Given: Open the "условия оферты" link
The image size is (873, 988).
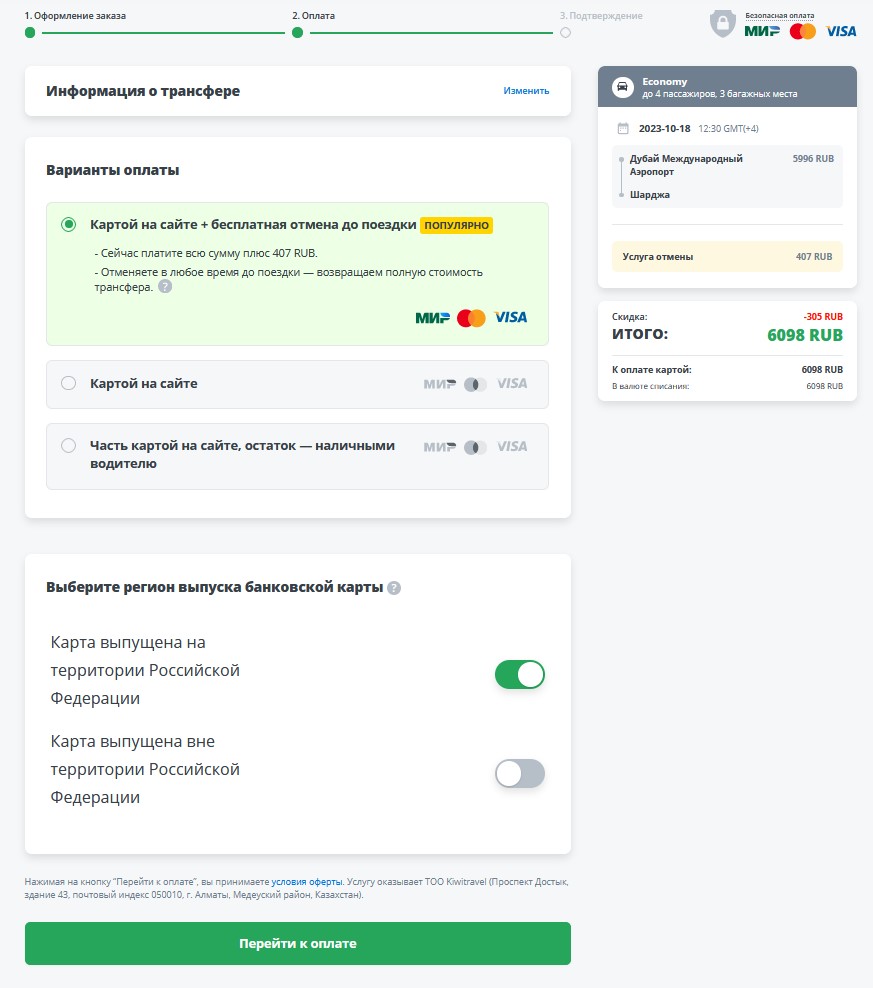Looking at the screenshot, I should coord(307,882).
